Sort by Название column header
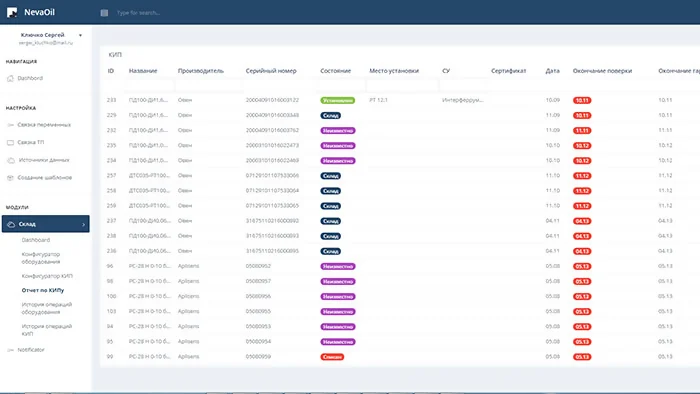The image size is (700, 394). (x=143, y=71)
